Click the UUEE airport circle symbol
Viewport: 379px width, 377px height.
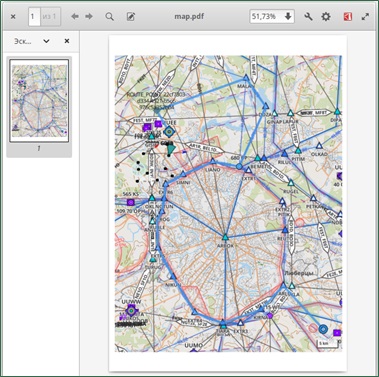pos(169,132)
